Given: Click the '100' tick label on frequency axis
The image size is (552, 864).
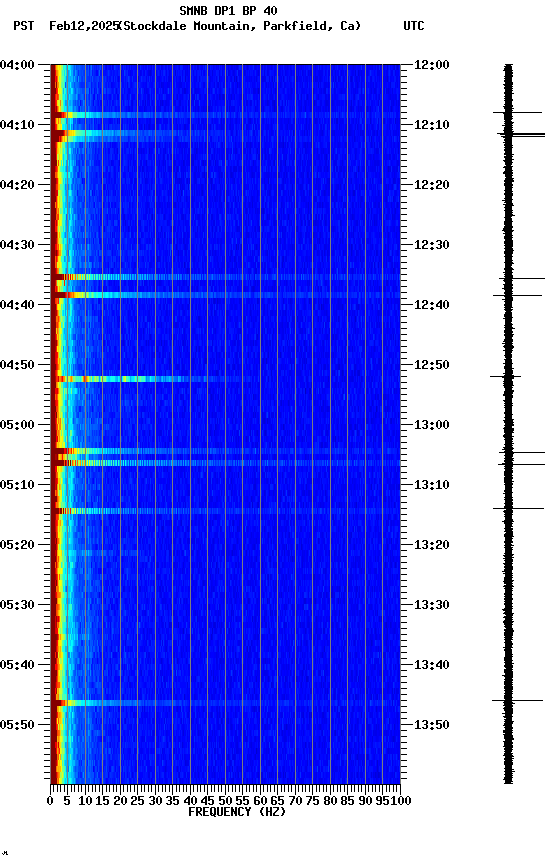Looking at the screenshot, I should point(402,802).
